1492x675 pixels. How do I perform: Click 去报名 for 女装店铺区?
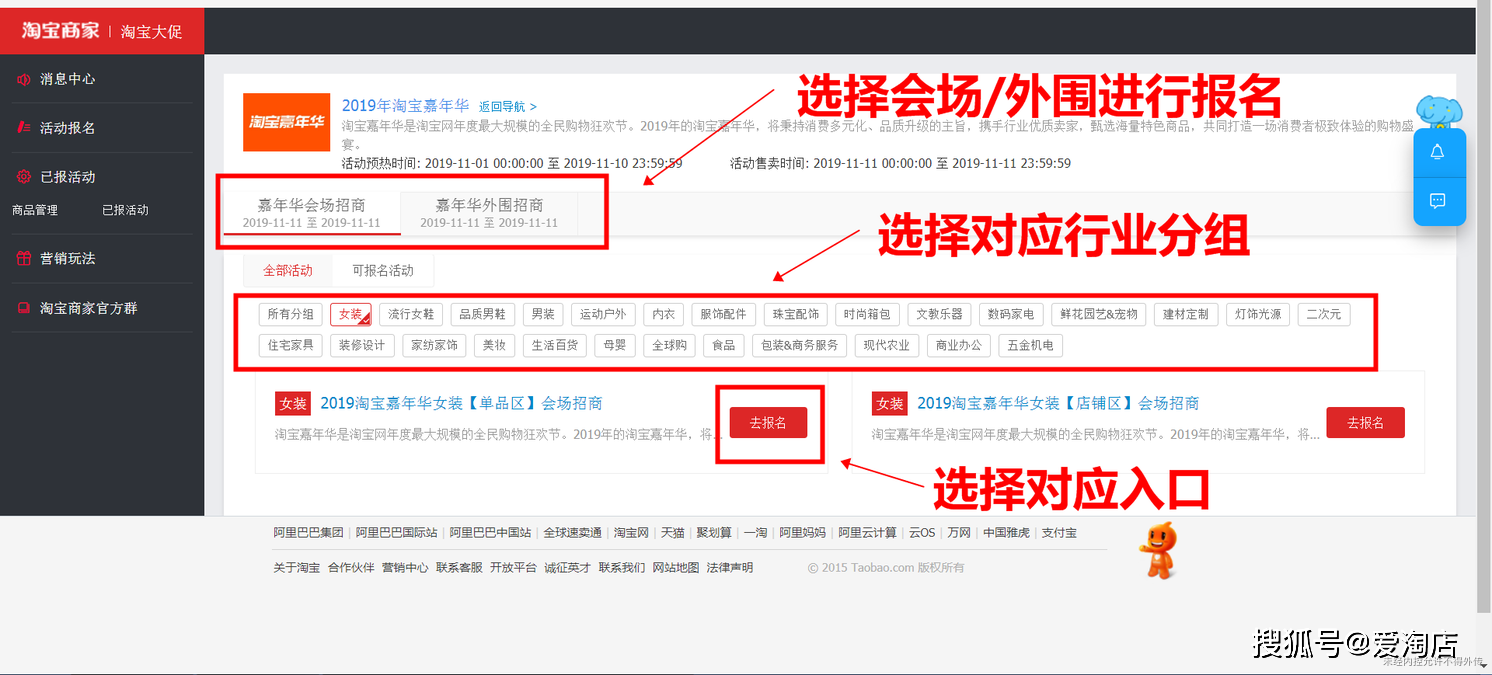(x=1365, y=423)
